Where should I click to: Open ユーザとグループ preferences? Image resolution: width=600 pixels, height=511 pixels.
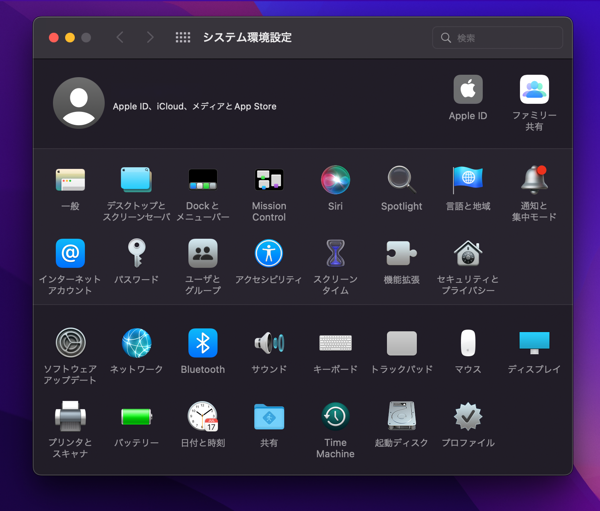pyautogui.click(x=203, y=253)
